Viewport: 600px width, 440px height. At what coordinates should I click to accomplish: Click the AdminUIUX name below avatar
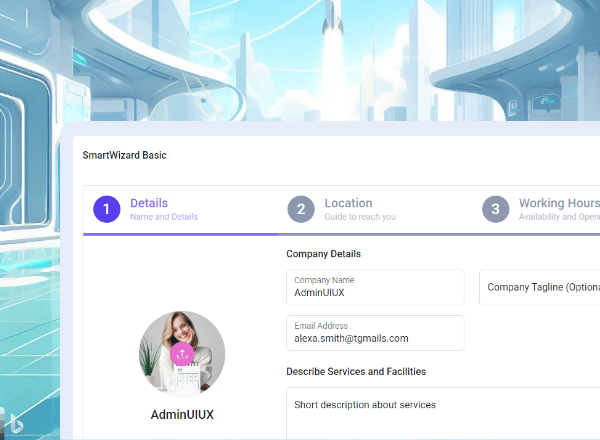[x=182, y=414]
